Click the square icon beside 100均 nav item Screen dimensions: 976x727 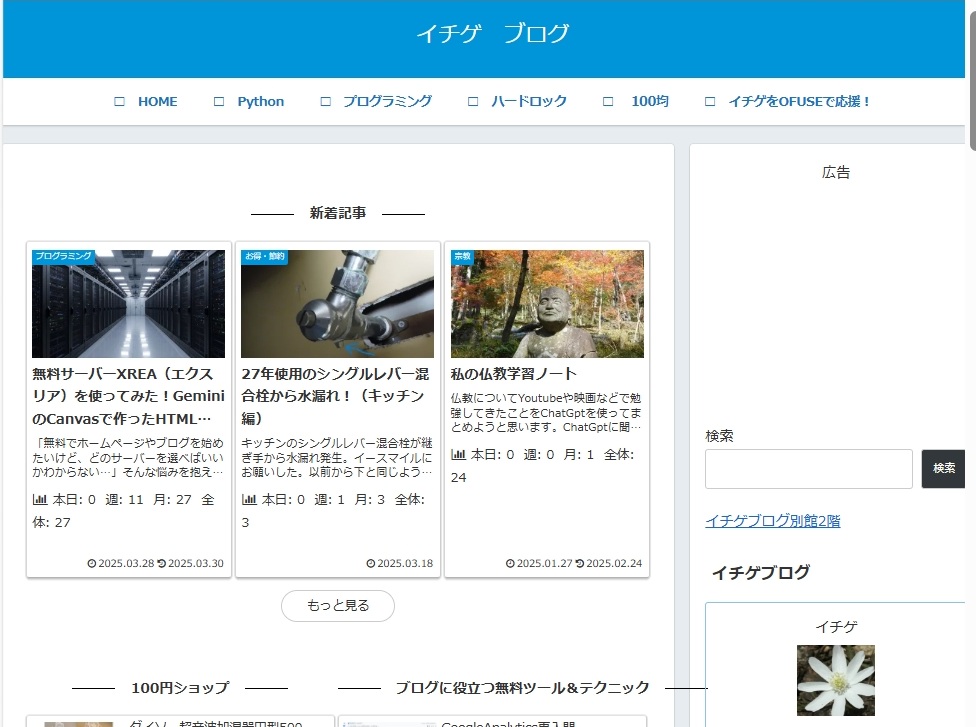tap(607, 101)
